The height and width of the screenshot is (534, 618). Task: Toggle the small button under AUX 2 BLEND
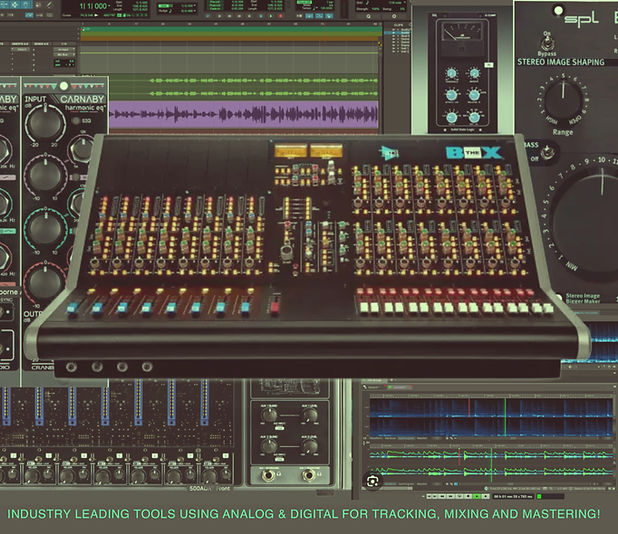279,459
